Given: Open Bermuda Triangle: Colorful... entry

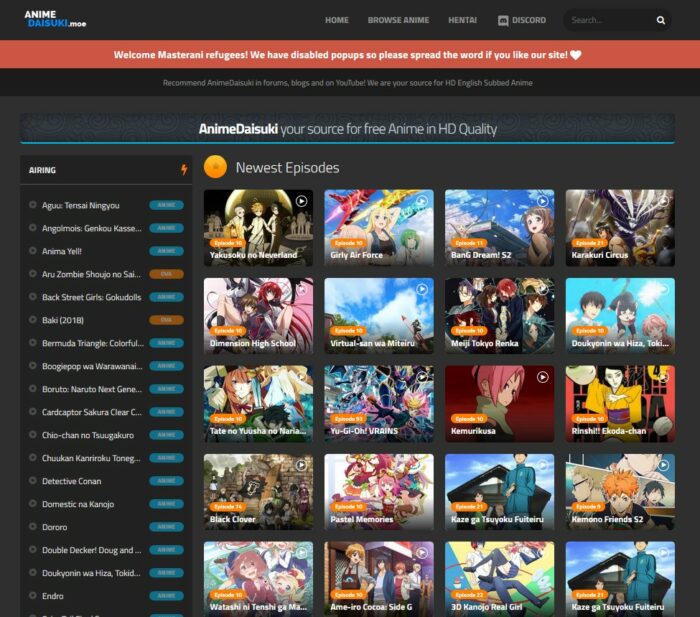Looking at the screenshot, I should click(93, 343).
